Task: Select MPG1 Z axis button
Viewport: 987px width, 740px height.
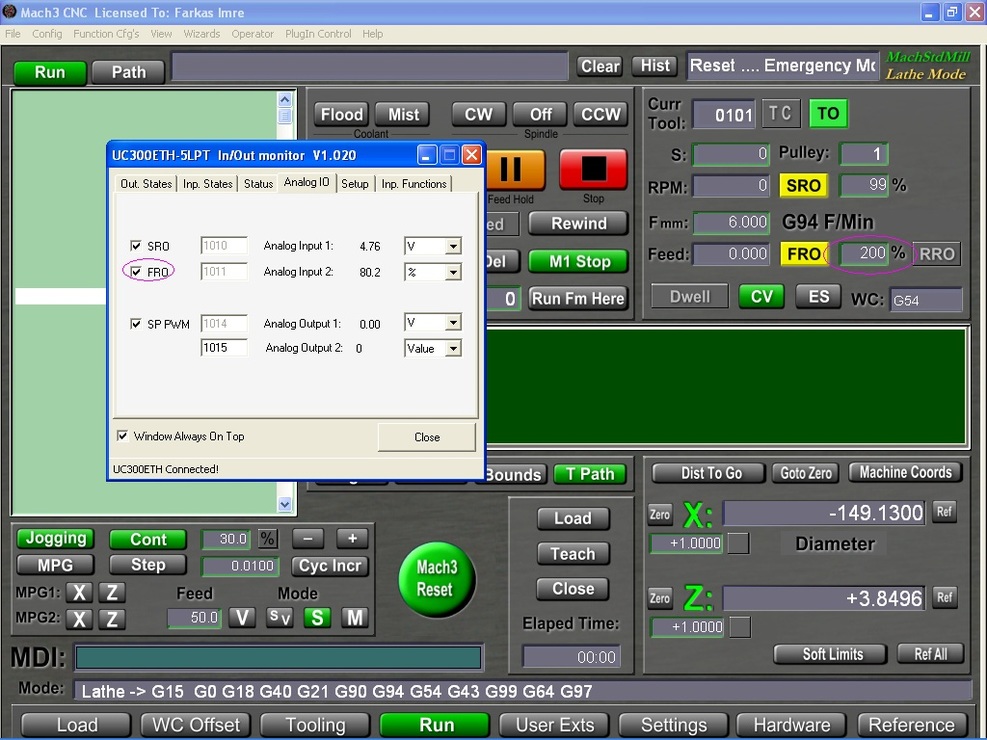Action: 112,593
